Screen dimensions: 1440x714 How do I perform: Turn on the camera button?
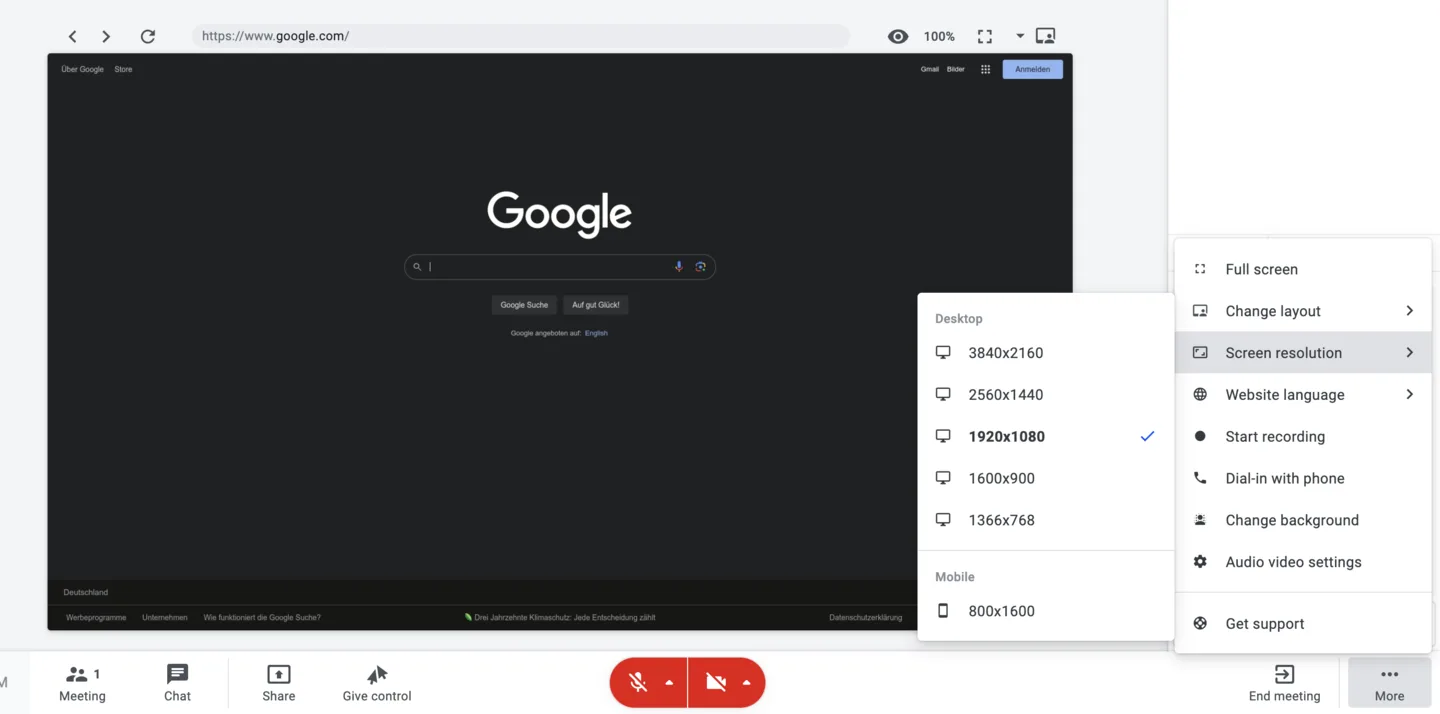(716, 683)
